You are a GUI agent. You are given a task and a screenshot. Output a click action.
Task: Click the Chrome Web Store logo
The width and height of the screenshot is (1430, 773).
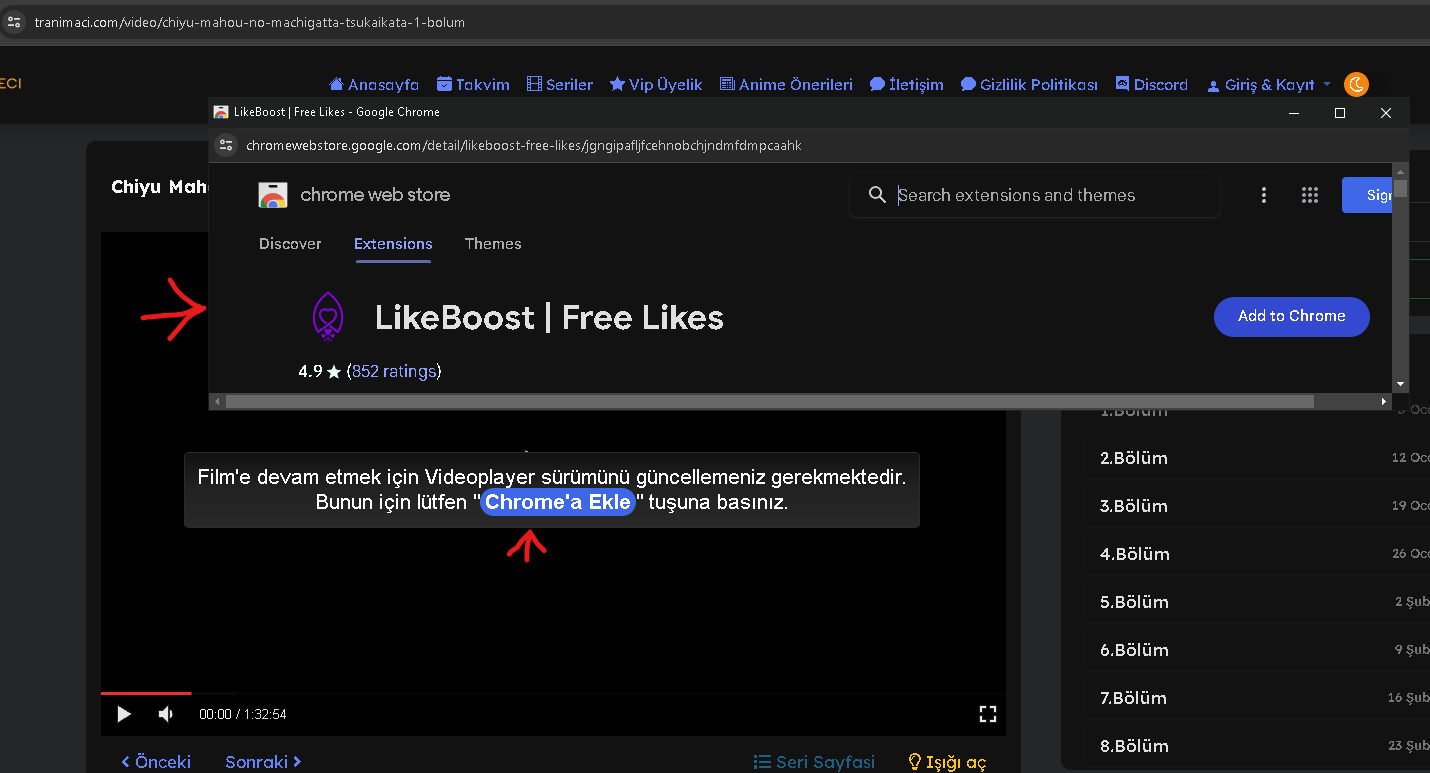[x=273, y=195]
